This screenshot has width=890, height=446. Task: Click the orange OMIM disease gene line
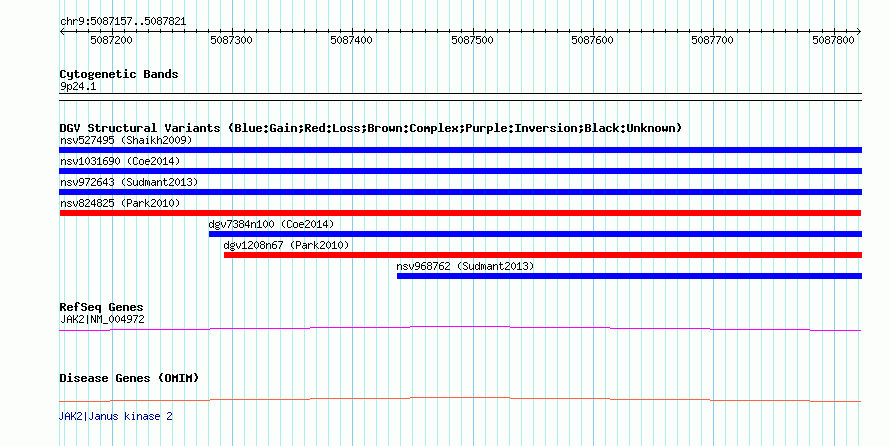[460, 399]
